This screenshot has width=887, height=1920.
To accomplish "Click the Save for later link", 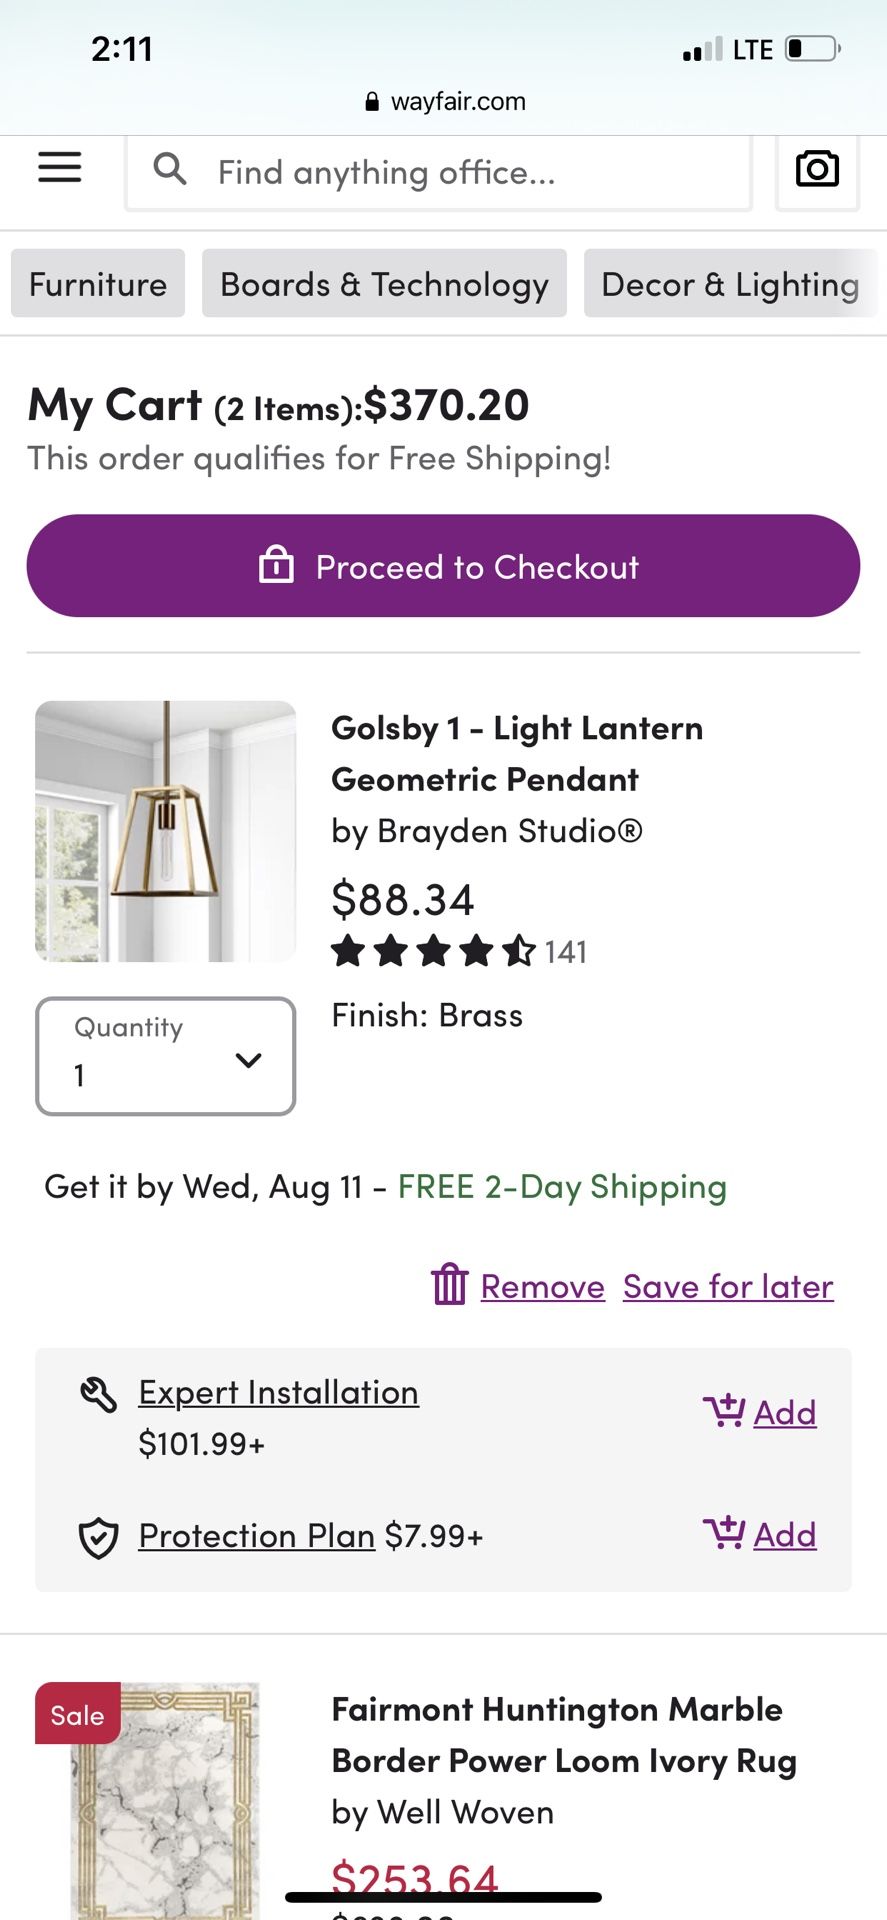I will click(x=728, y=1287).
